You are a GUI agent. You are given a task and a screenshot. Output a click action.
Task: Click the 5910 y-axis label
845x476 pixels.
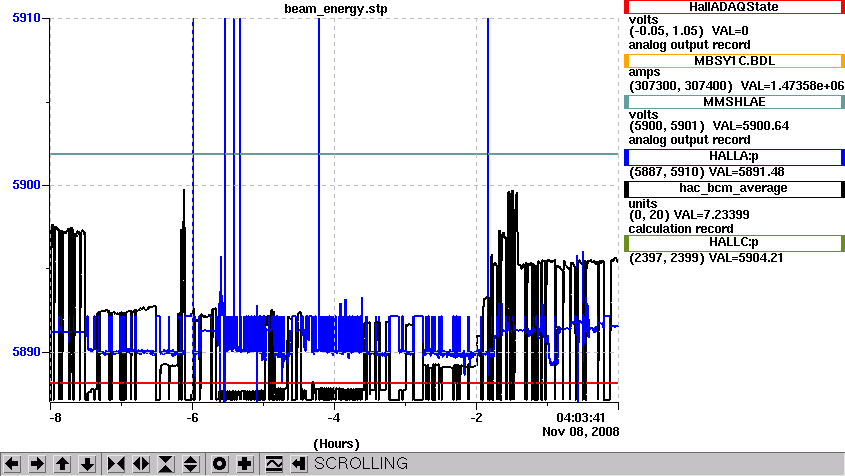[26, 18]
